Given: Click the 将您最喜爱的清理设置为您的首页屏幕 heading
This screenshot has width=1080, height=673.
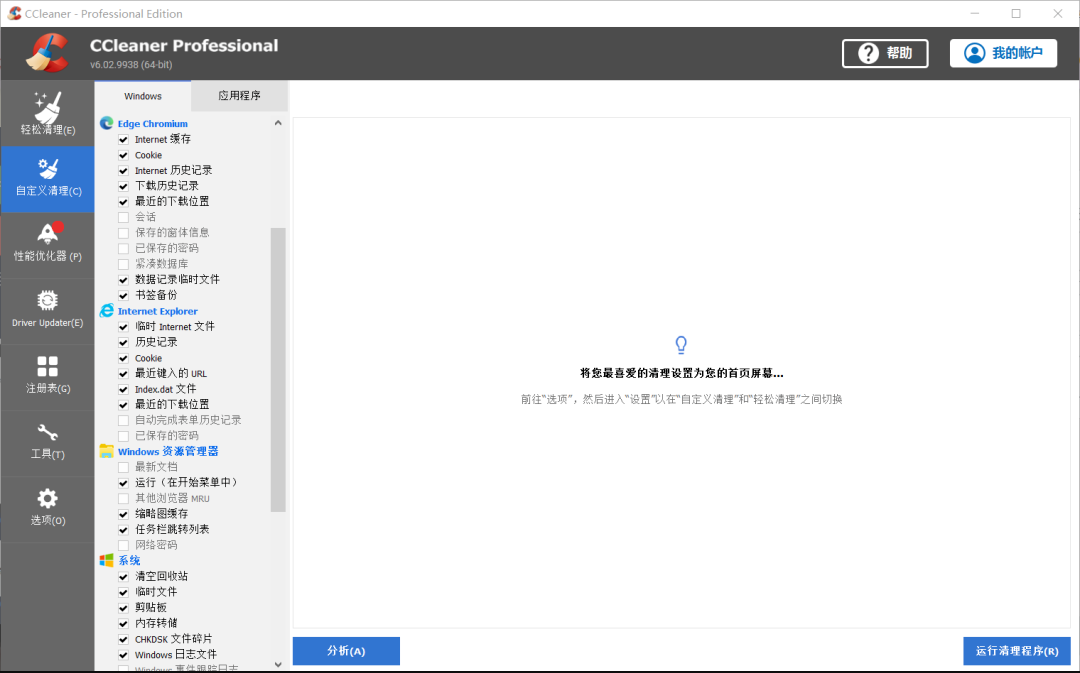Looking at the screenshot, I should [681, 373].
